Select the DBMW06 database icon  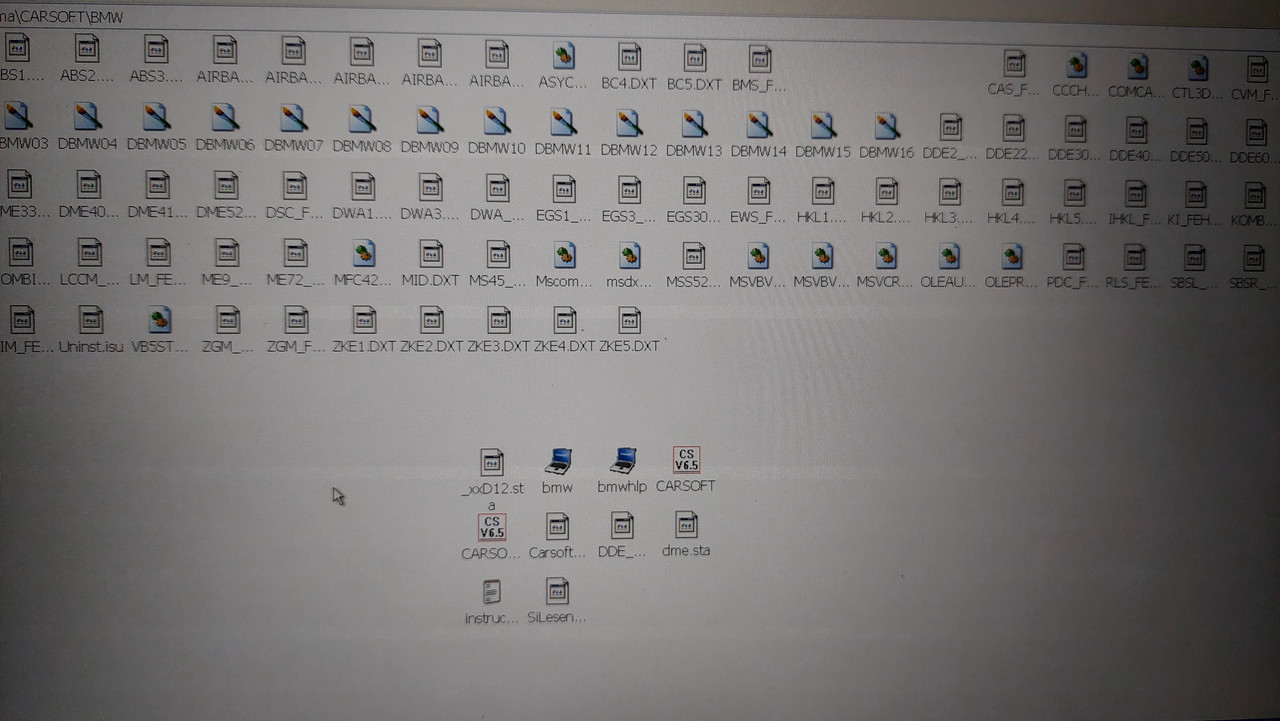225,118
